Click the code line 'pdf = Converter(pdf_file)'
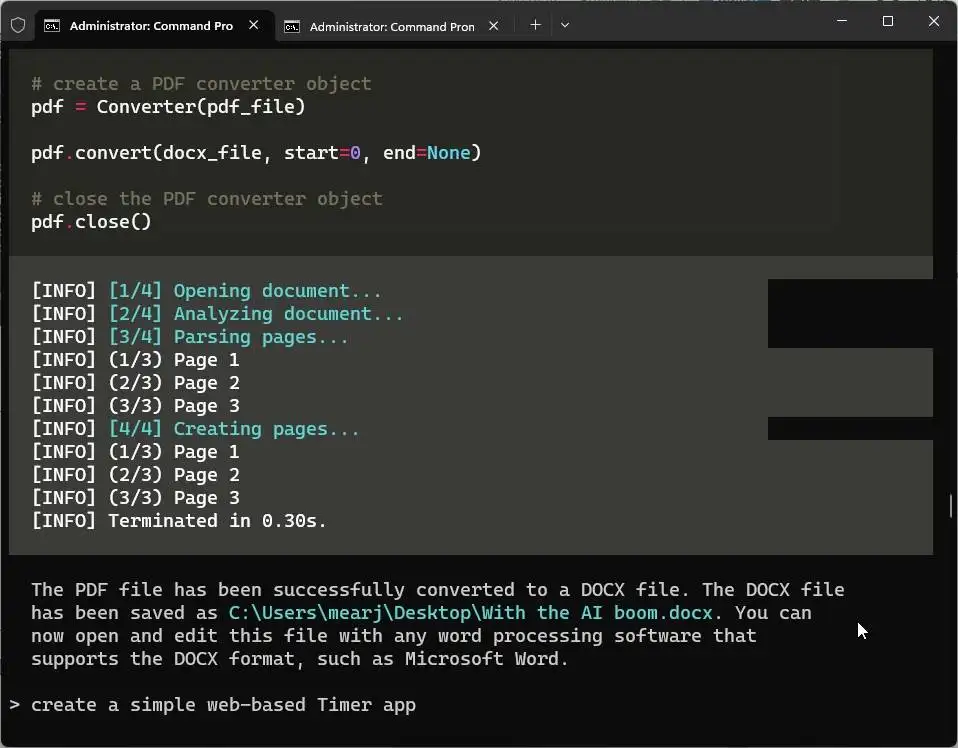The image size is (958, 748). [168, 107]
